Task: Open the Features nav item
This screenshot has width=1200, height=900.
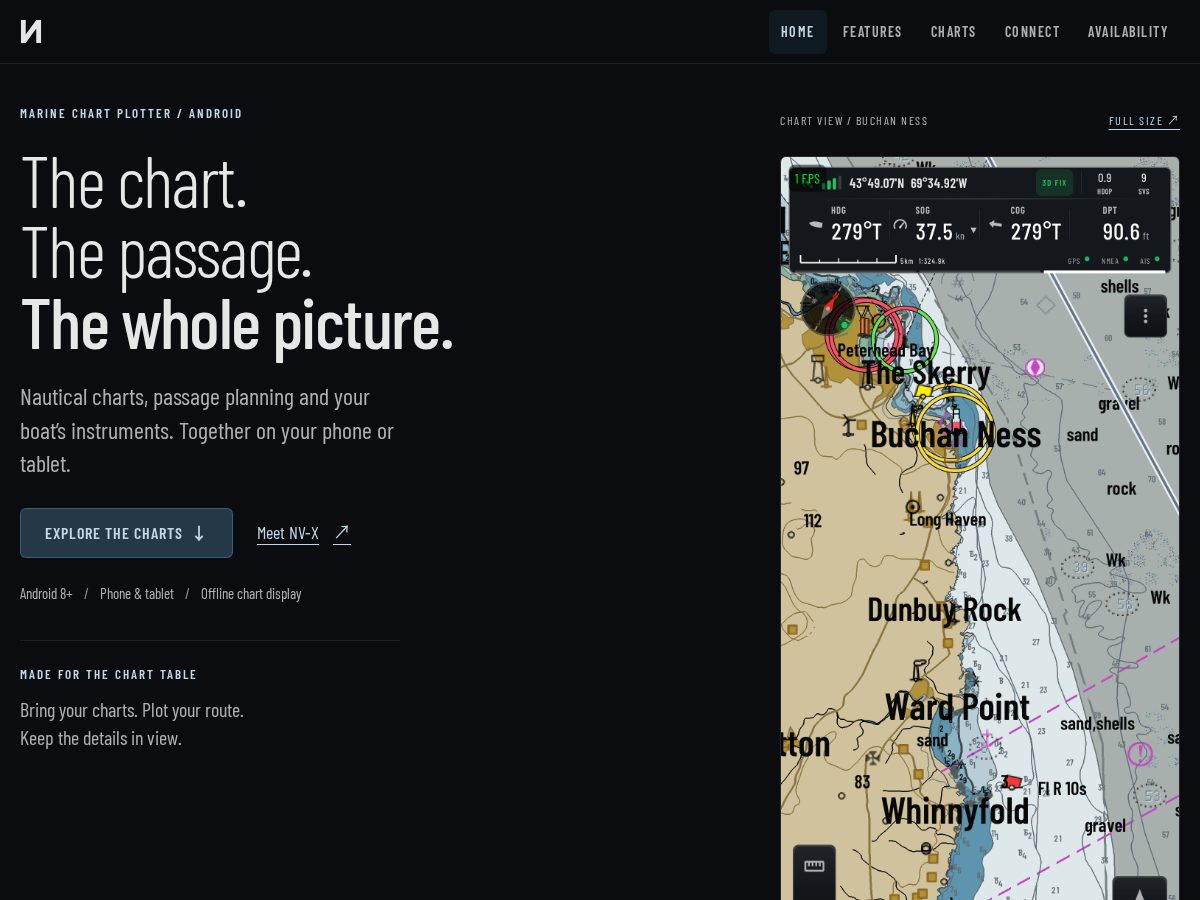Action: (x=872, y=32)
